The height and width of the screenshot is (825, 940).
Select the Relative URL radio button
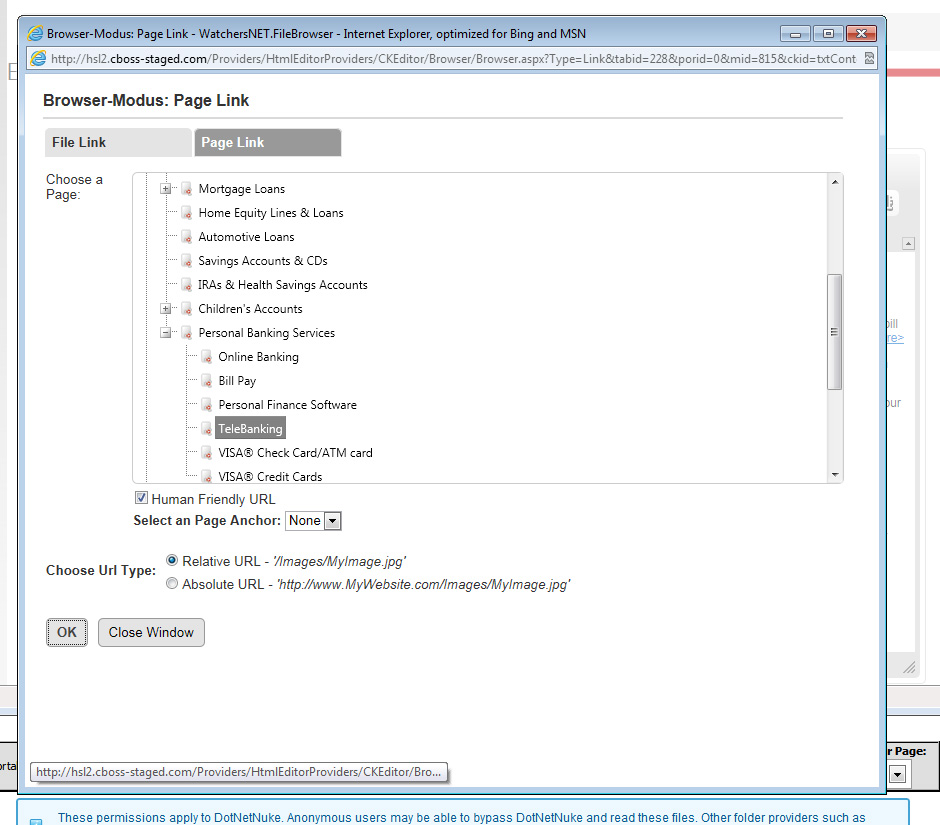click(x=172, y=561)
